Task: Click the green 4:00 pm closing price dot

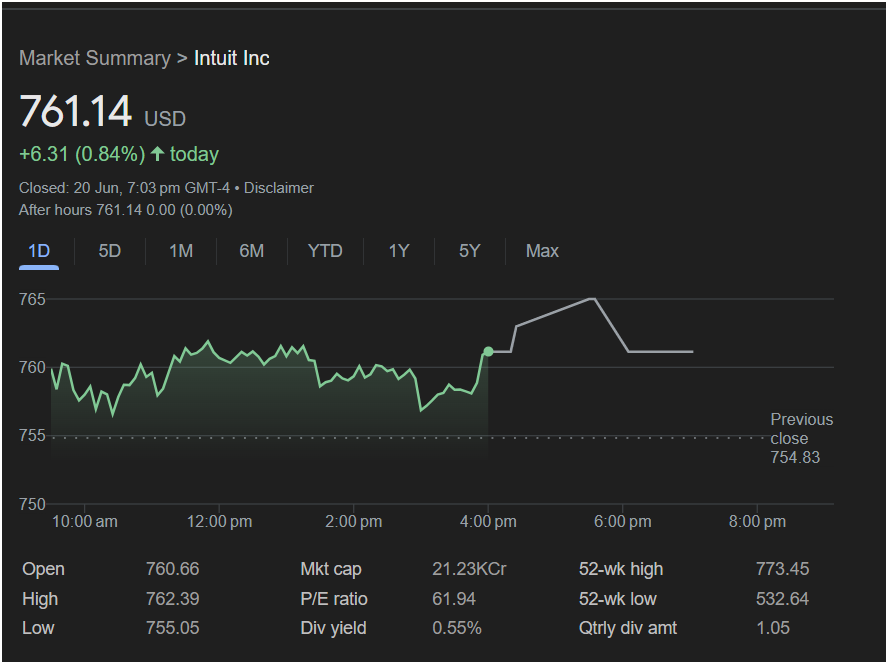Action: click(488, 352)
